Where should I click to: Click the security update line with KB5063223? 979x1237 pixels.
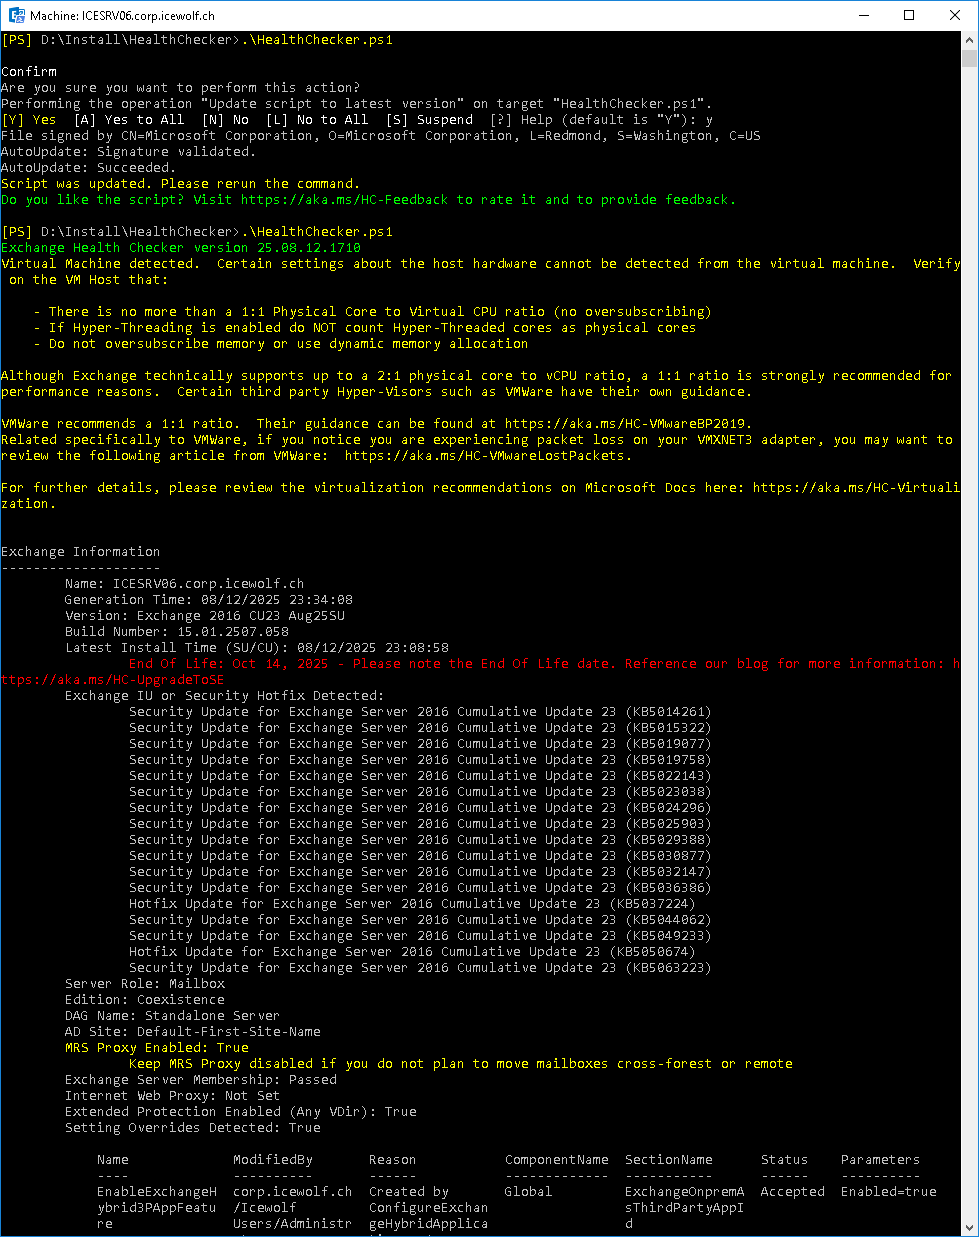[420, 968]
